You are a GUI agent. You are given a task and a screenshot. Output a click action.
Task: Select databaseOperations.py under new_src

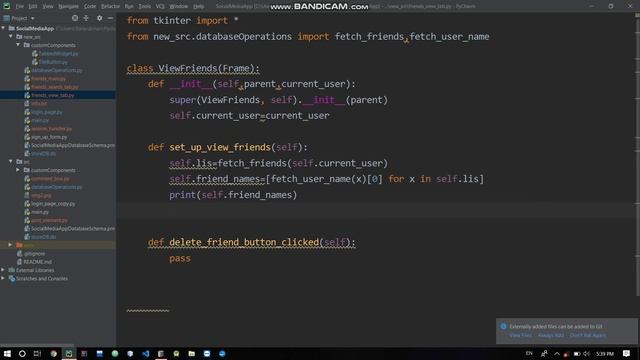coord(56,70)
